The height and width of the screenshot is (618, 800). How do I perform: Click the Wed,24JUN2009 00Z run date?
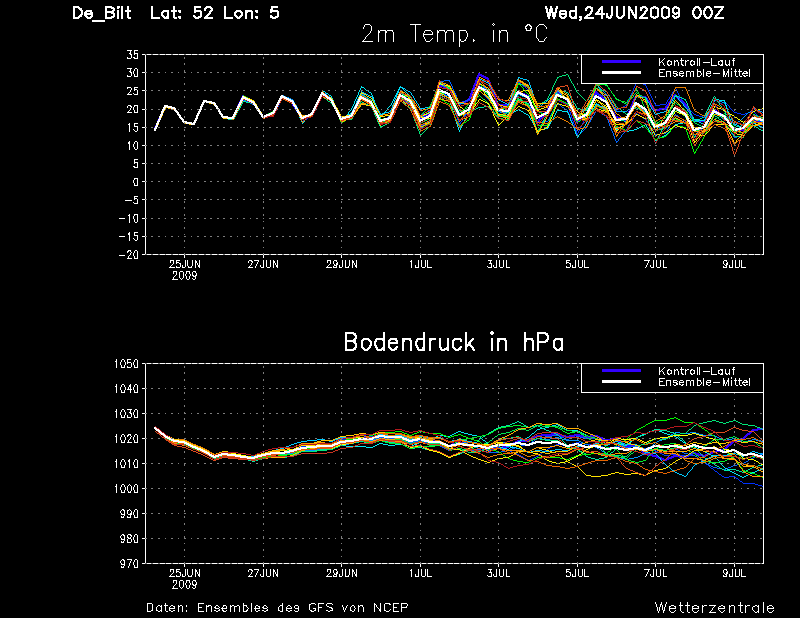point(634,13)
